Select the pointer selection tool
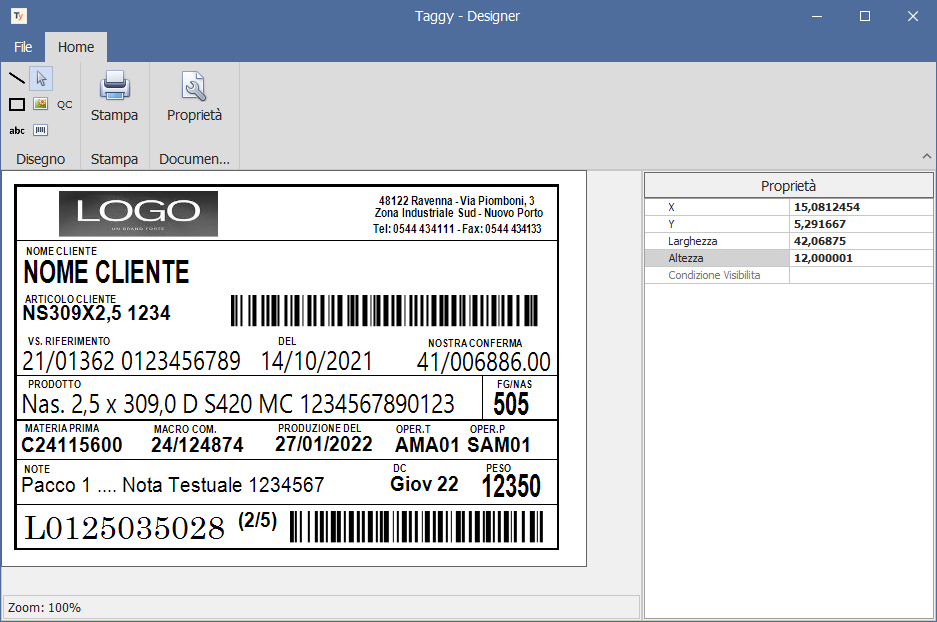The image size is (937, 622). pyautogui.click(x=41, y=78)
